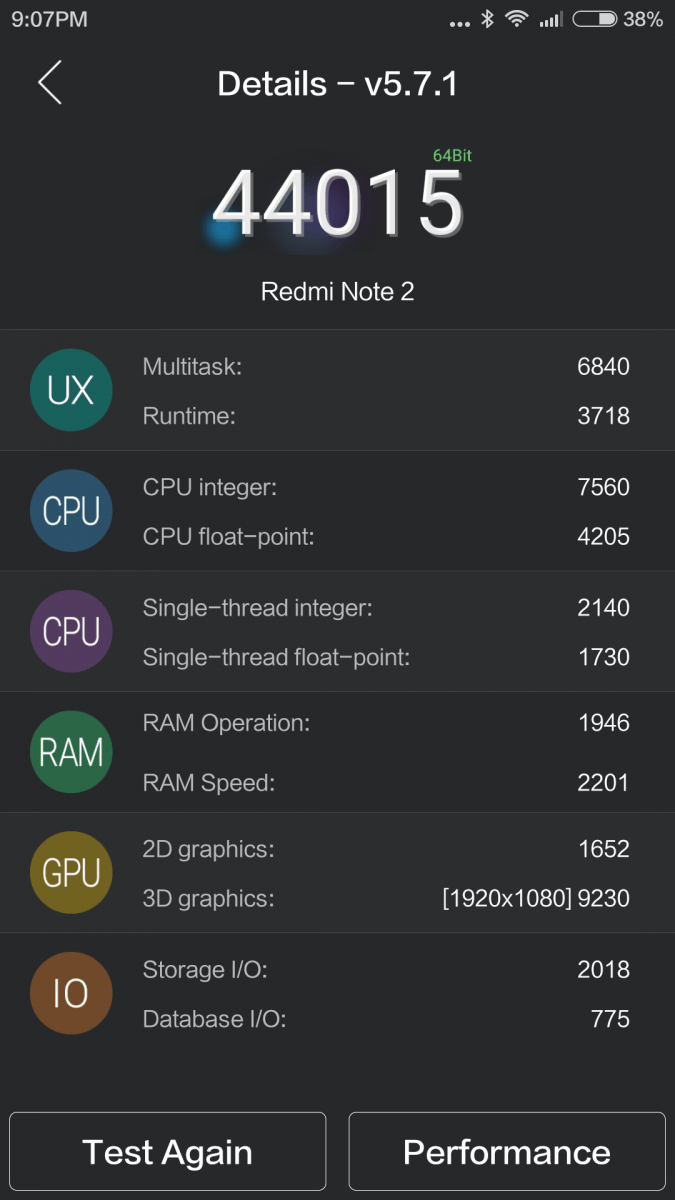Click the Test Again button
Viewport: 675px width, 1200px height.
pos(168,1152)
